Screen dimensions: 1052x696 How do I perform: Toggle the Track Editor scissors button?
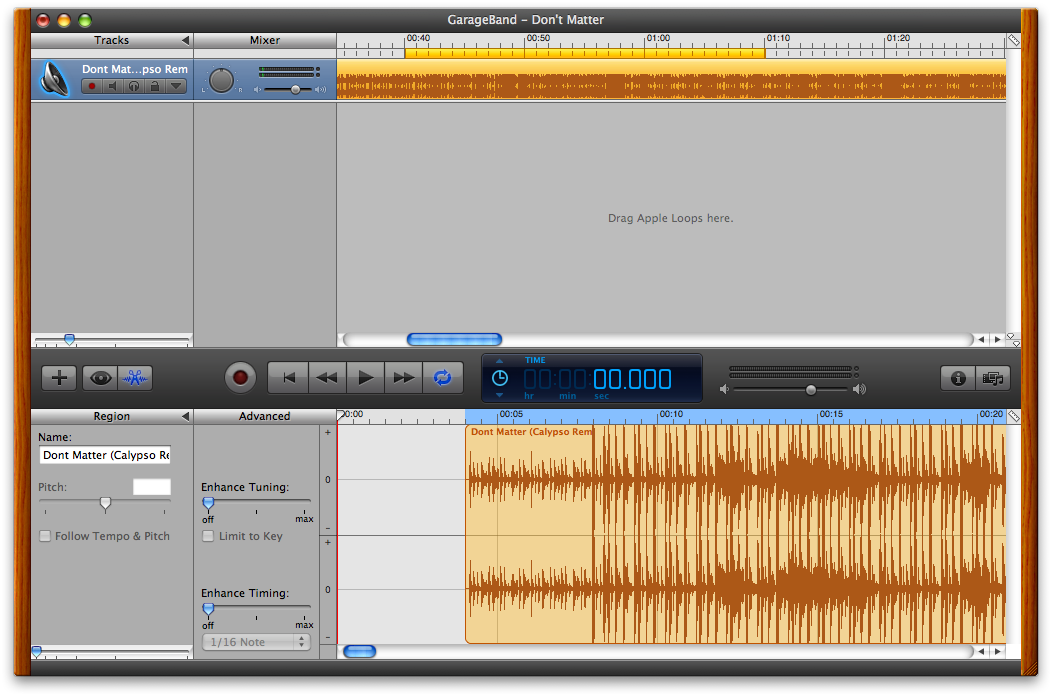coord(135,378)
